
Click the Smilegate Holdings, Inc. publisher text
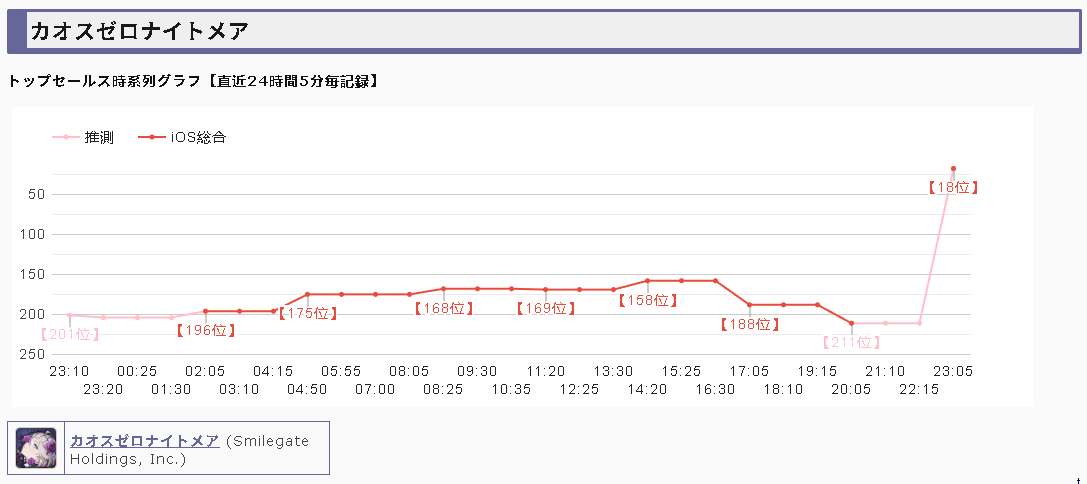tap(189, 450)
